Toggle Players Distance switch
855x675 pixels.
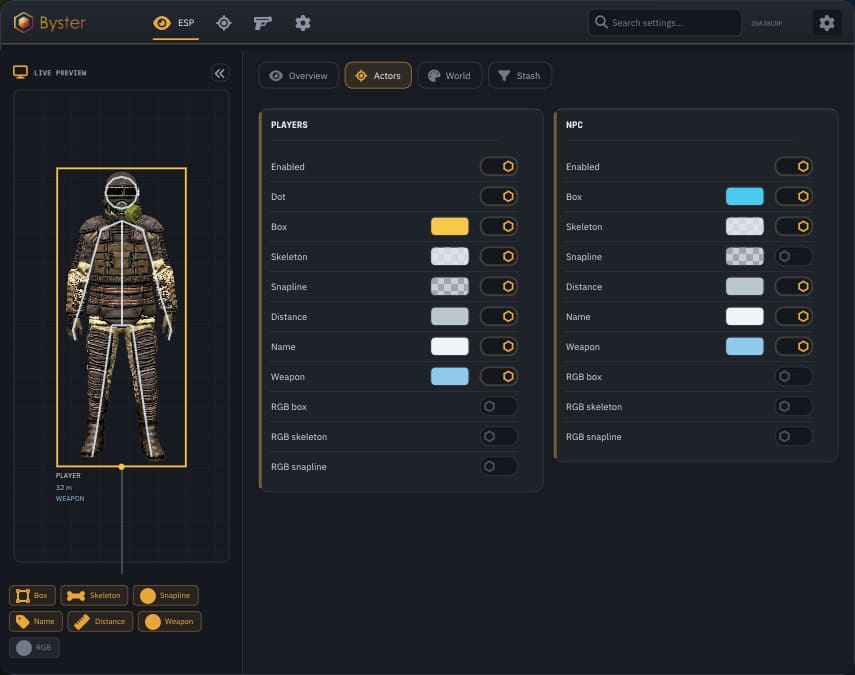click(x=498, y=316)
